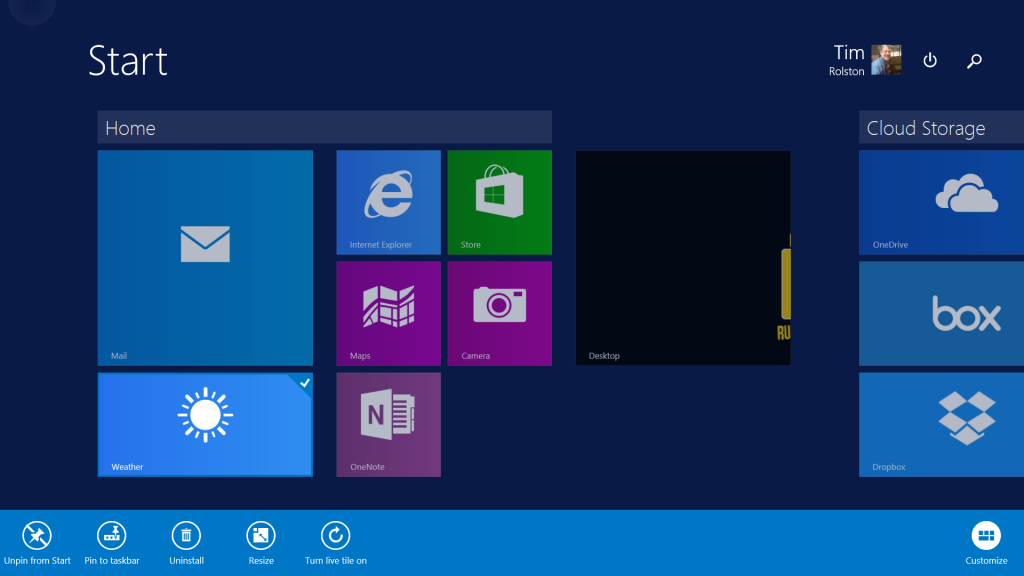The height and width of the screenshot is (576, 1024).
Task: Deselect the Weather tile checkmark
Action: point(305,382)
